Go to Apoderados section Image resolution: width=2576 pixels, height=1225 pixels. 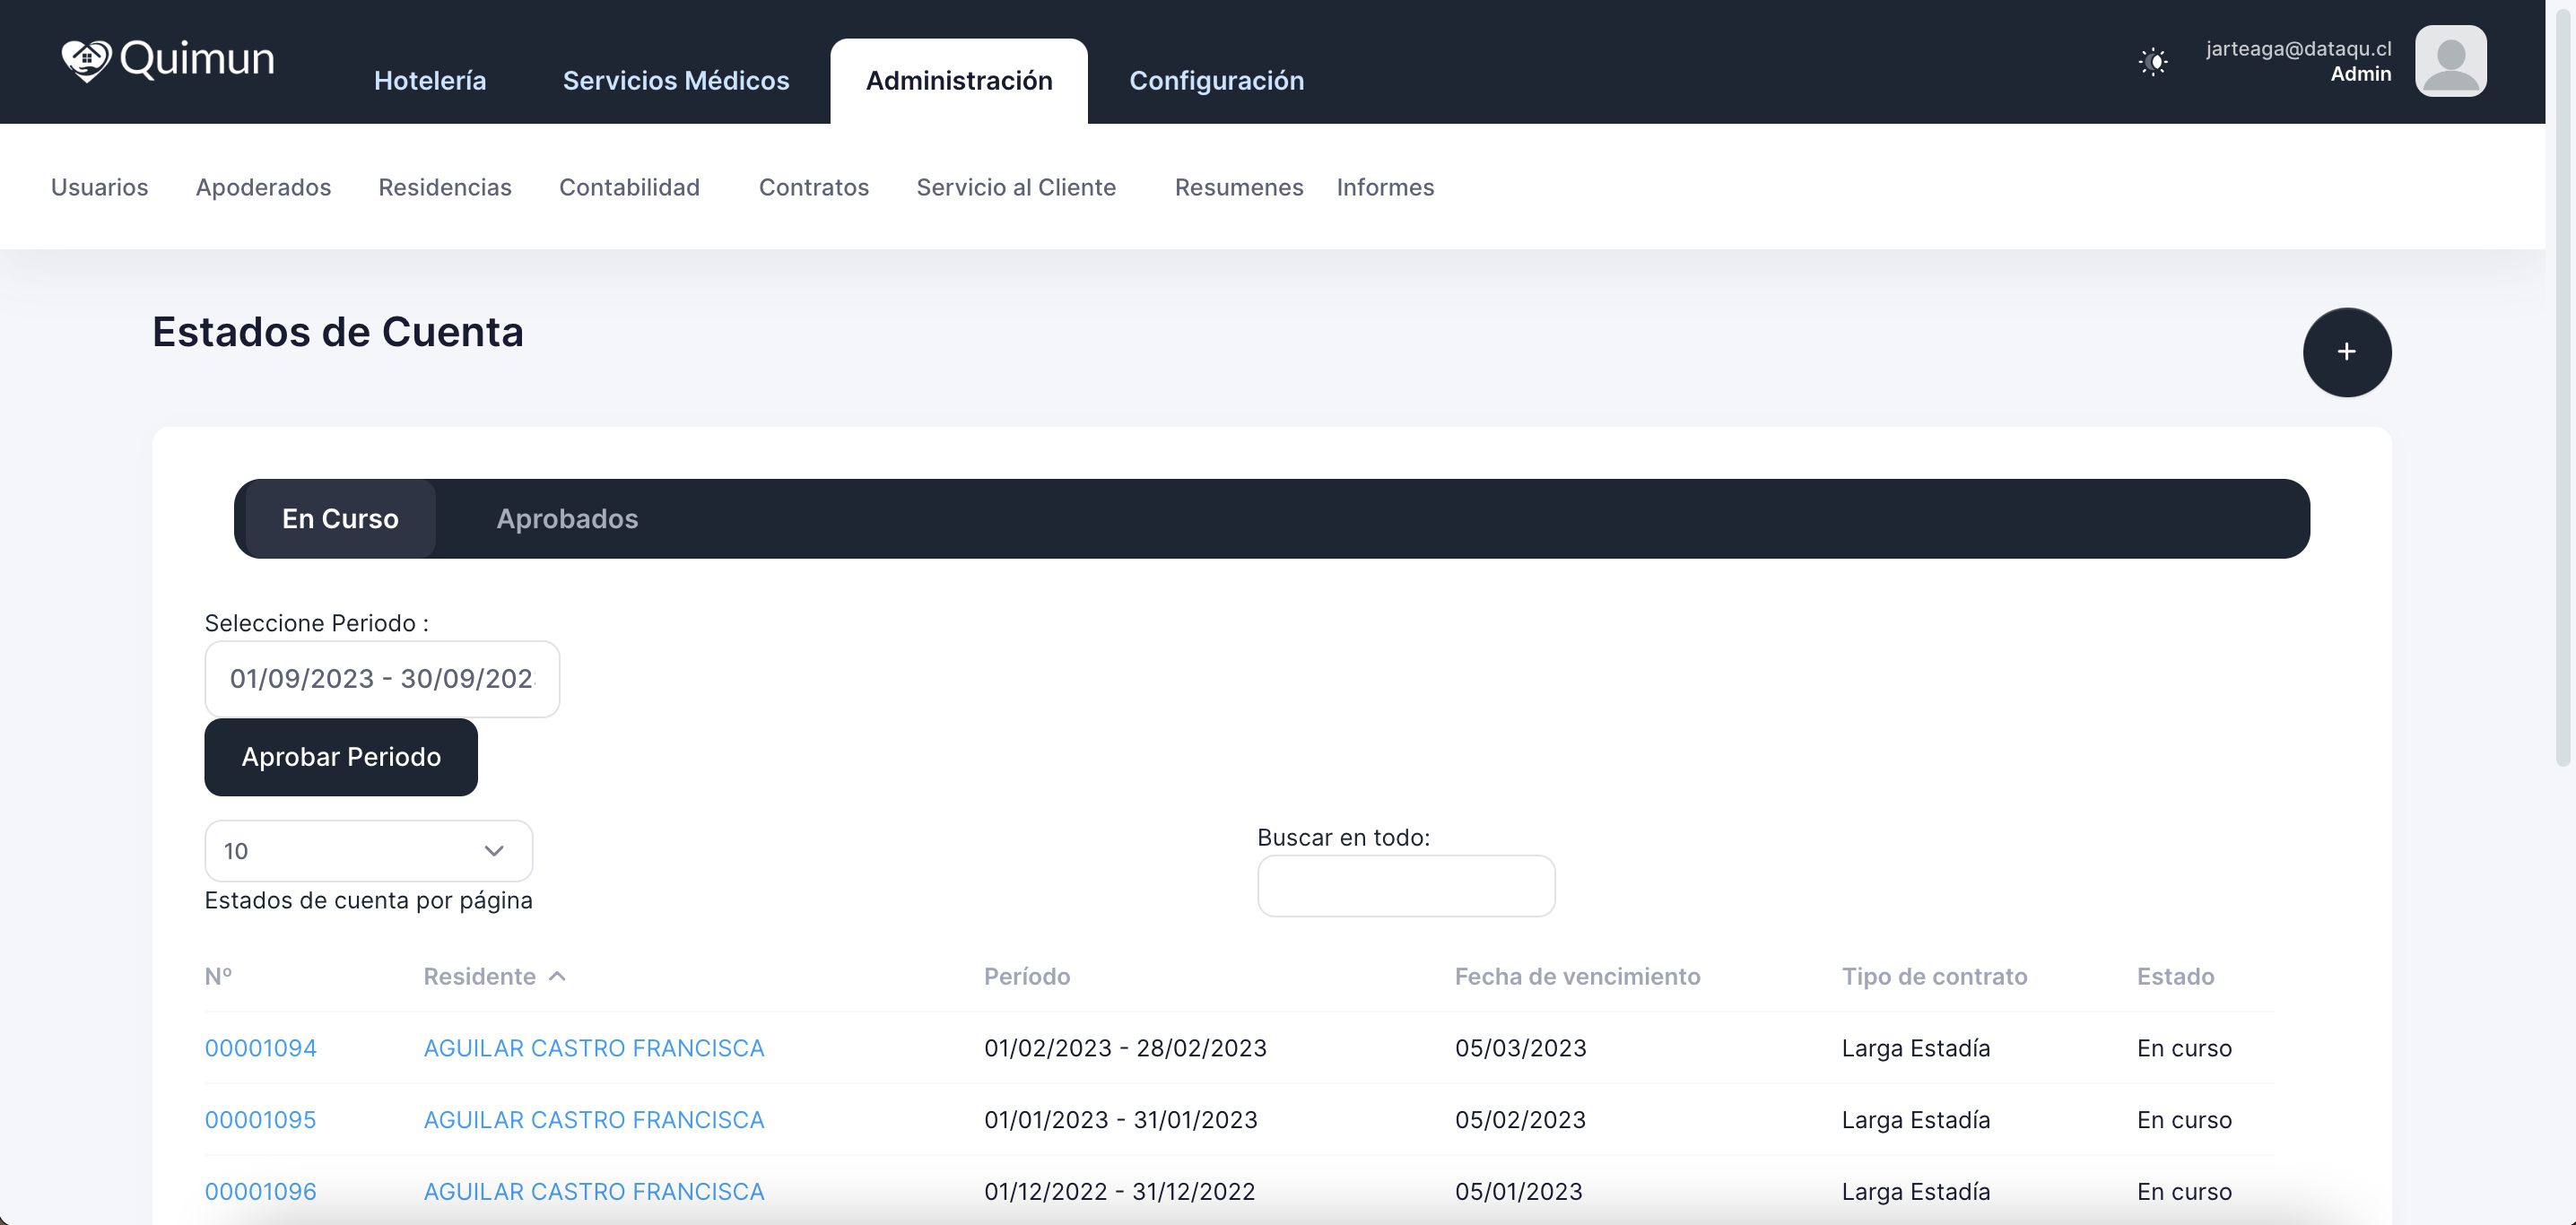click(263, 187)
